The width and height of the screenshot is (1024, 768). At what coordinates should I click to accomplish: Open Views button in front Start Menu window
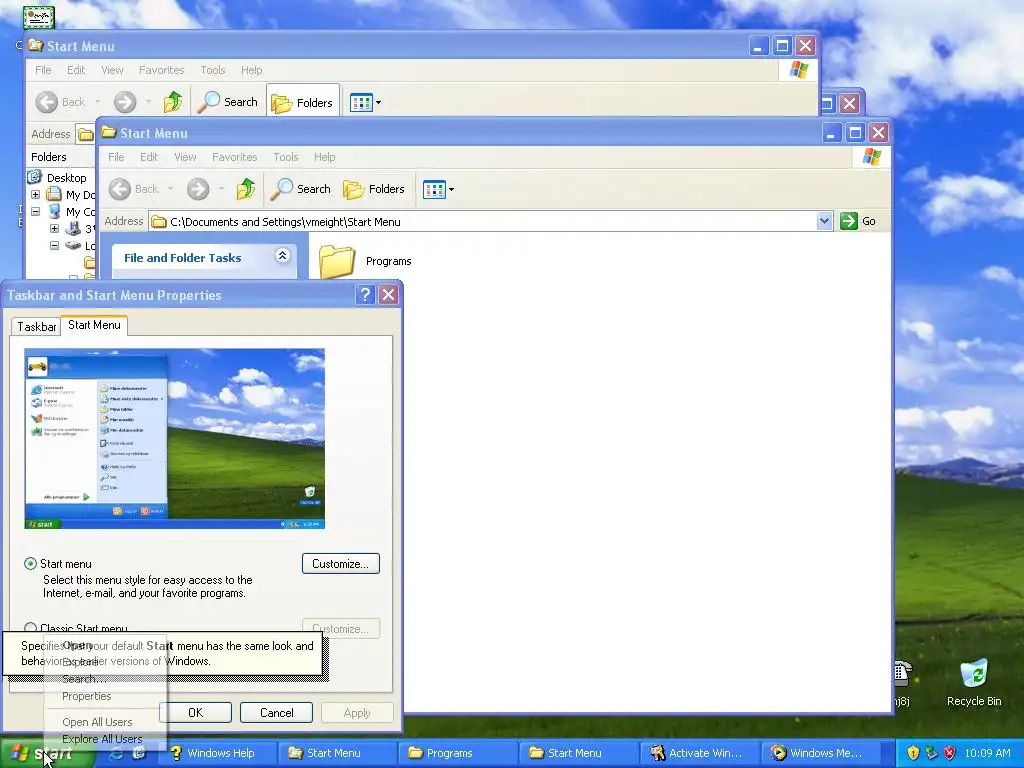pyautogui.click(x=434, y=189)
